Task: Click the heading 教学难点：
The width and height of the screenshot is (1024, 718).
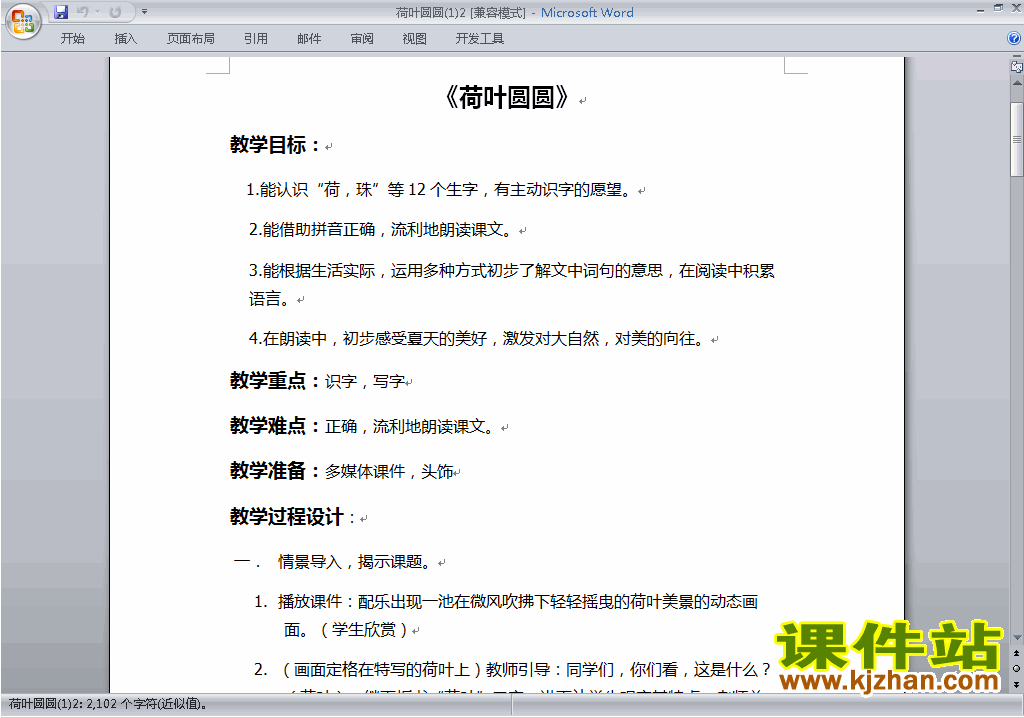Action: point(275,426)
